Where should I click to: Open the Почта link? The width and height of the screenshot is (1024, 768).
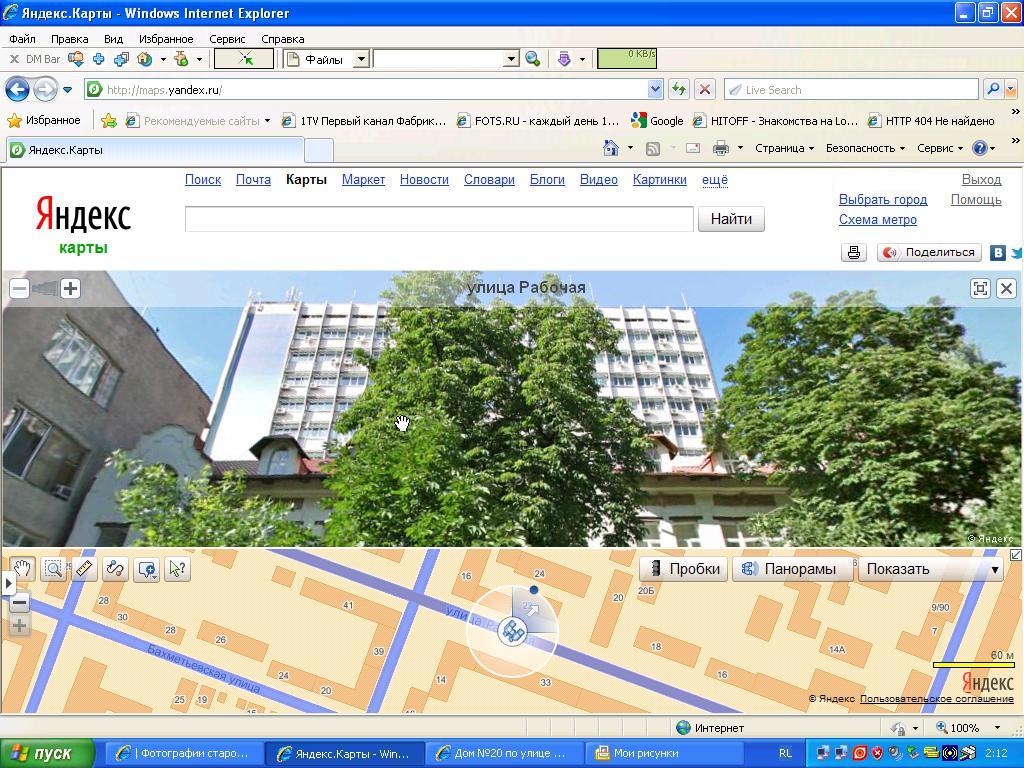(x=253, y=180)
